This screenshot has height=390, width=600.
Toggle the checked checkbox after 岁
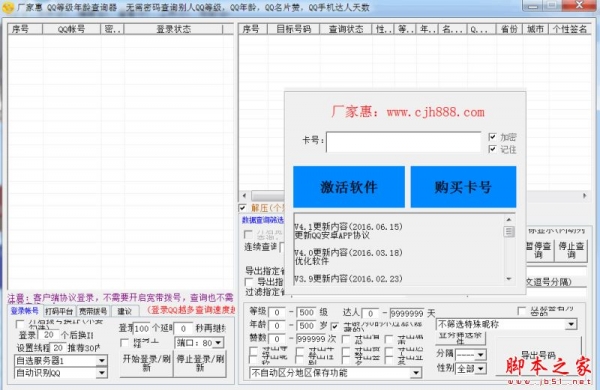335,326
